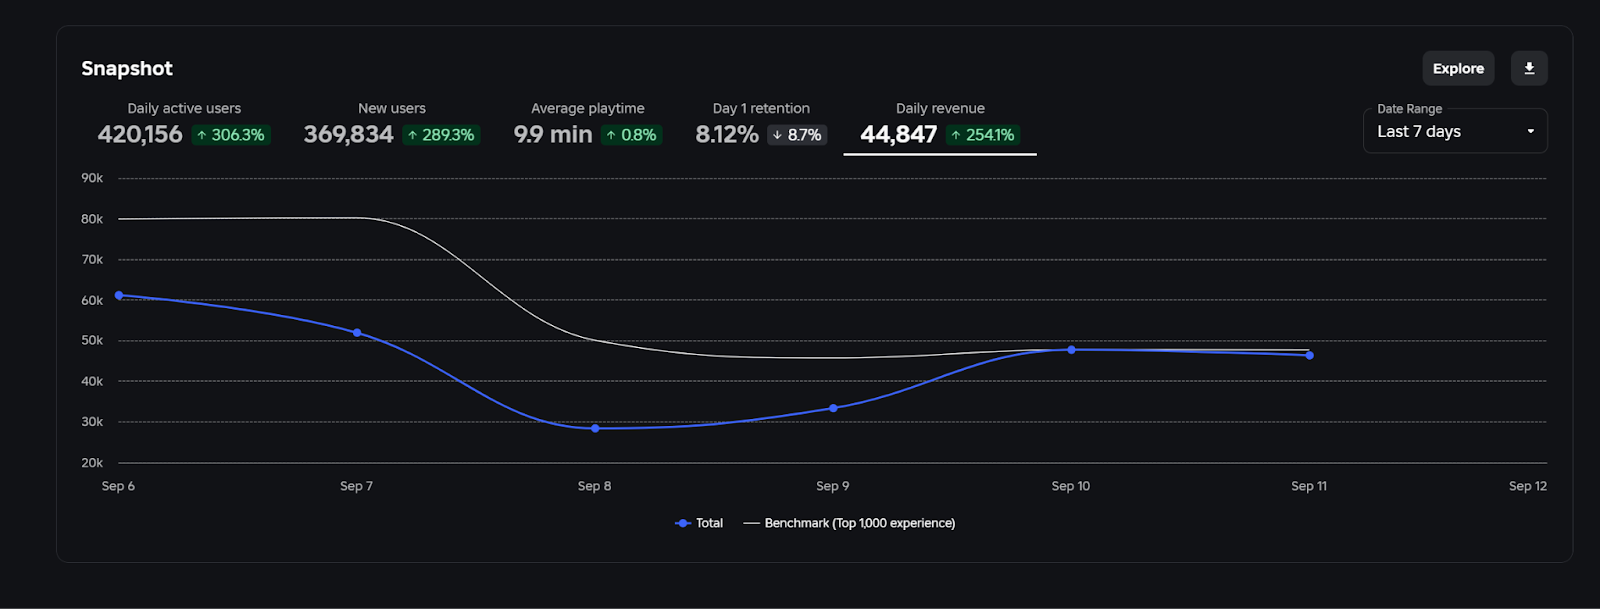
Task: Click the Sep 10 data point
Action: point(1071,350)
